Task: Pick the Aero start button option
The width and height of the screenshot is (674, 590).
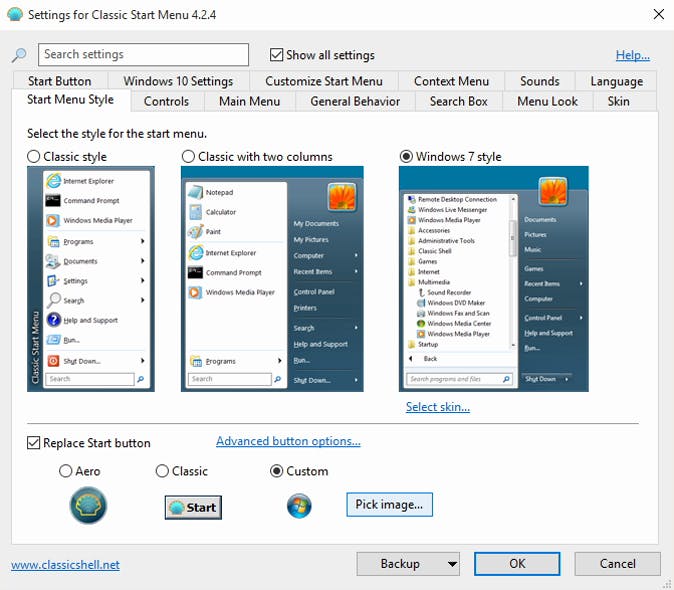Action: click(65, 471)
